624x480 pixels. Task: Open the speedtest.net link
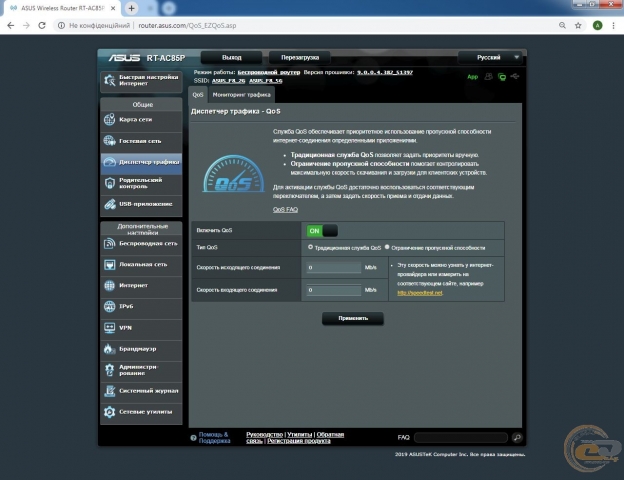click(x=419, y=293)
